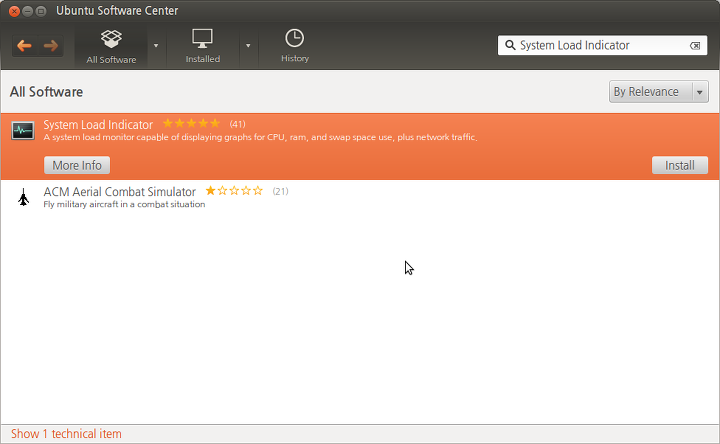The width and height of the screenshot is (720, 444).
Task: Click the ACM Aerial Combat Simulator airplane icon
Action: [23, 197]
